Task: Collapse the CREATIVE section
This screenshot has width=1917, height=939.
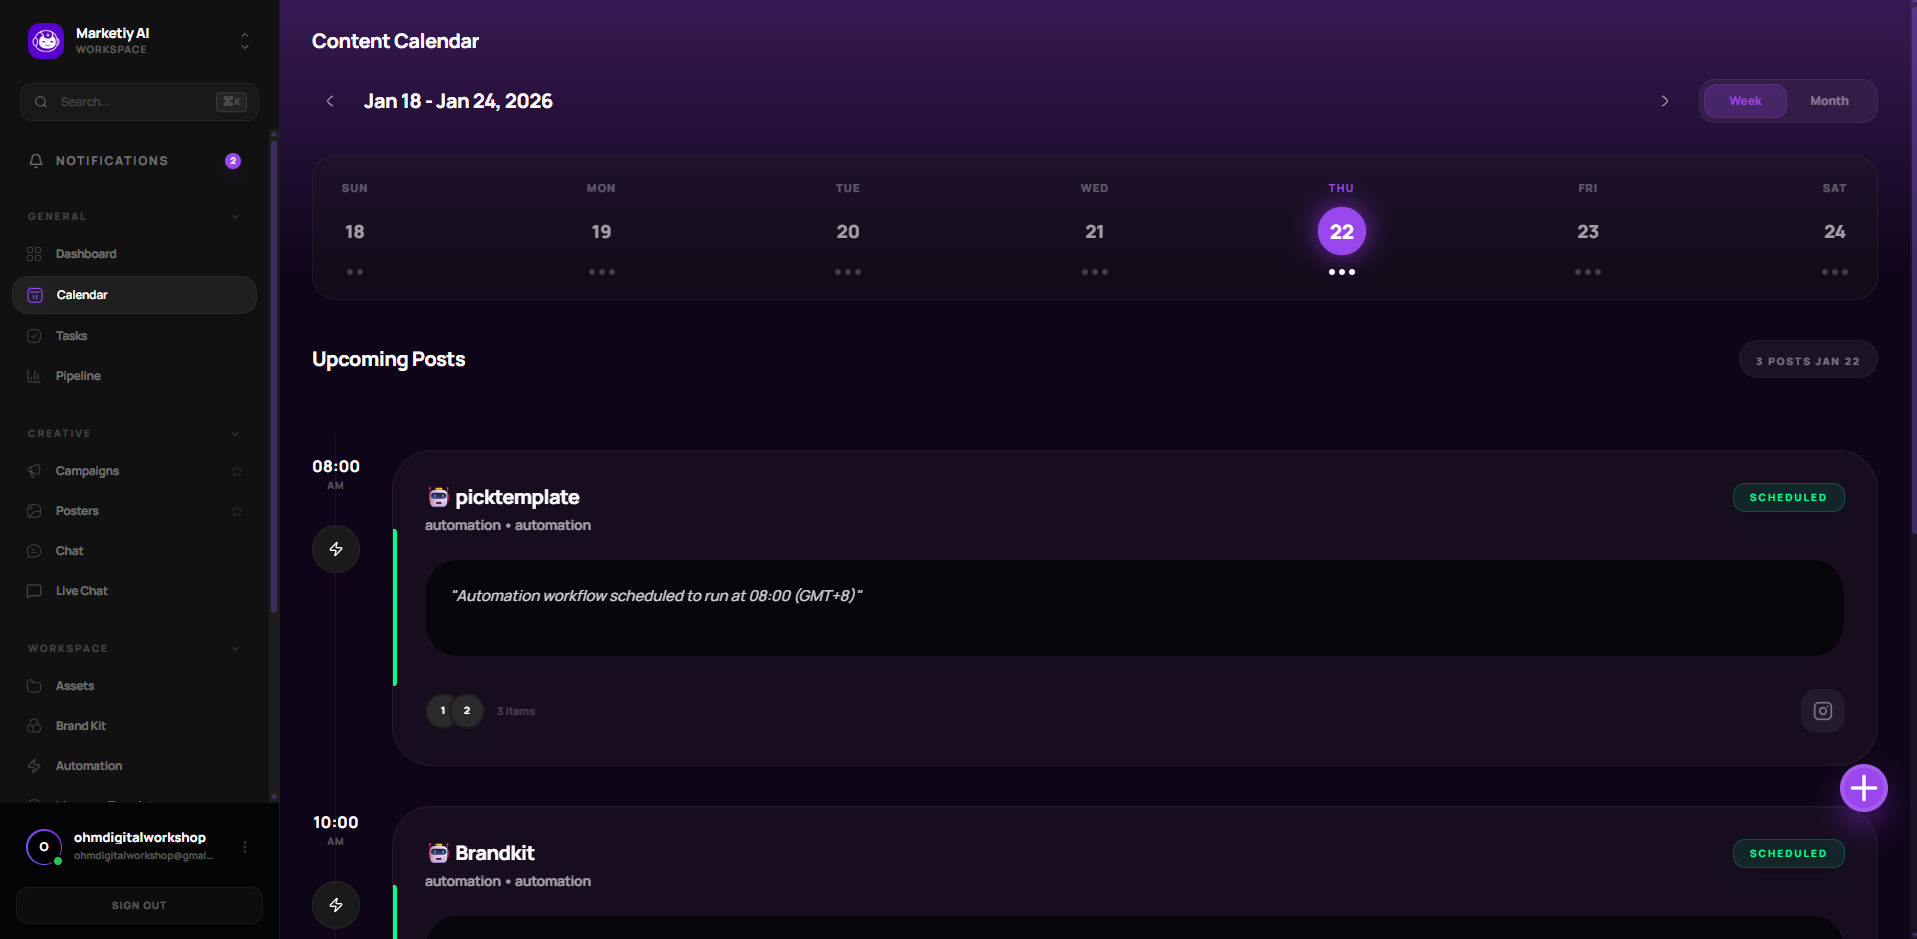Action: click(x=235, y=433)
